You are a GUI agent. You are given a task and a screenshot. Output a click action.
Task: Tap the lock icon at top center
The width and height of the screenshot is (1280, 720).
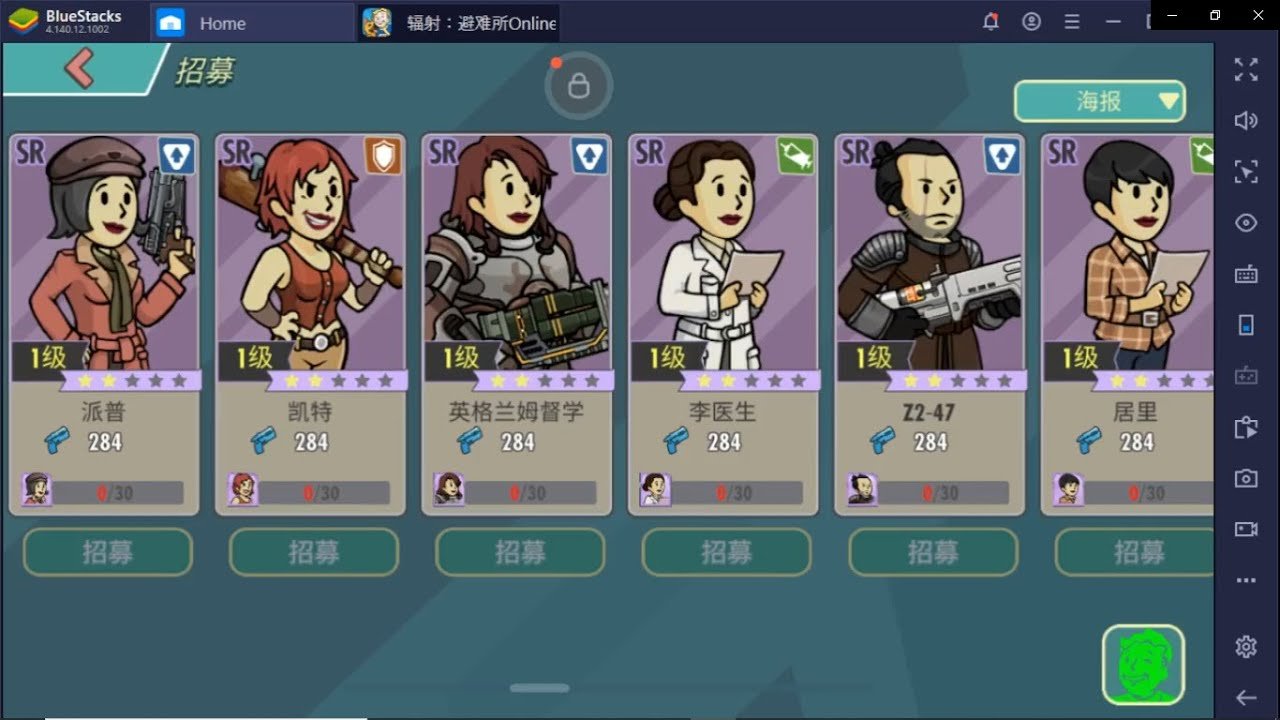[578, 87]
